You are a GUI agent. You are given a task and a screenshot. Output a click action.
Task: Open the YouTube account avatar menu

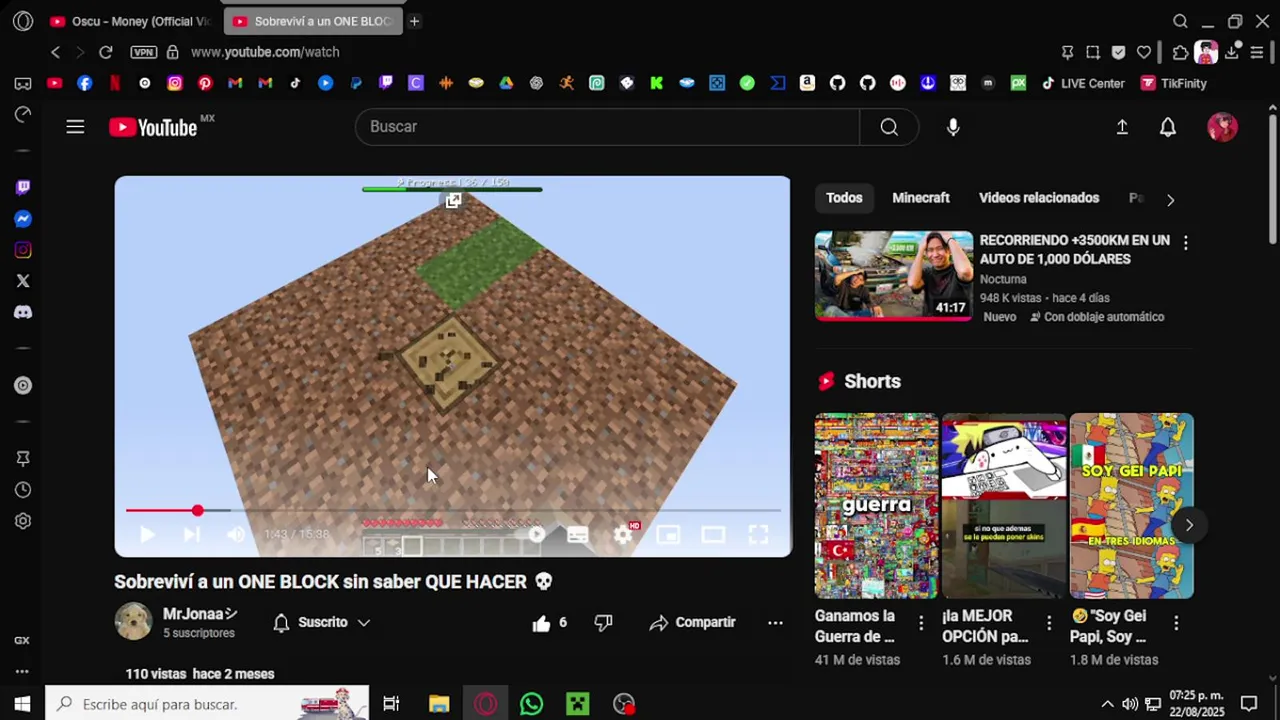coord(1222,127)
